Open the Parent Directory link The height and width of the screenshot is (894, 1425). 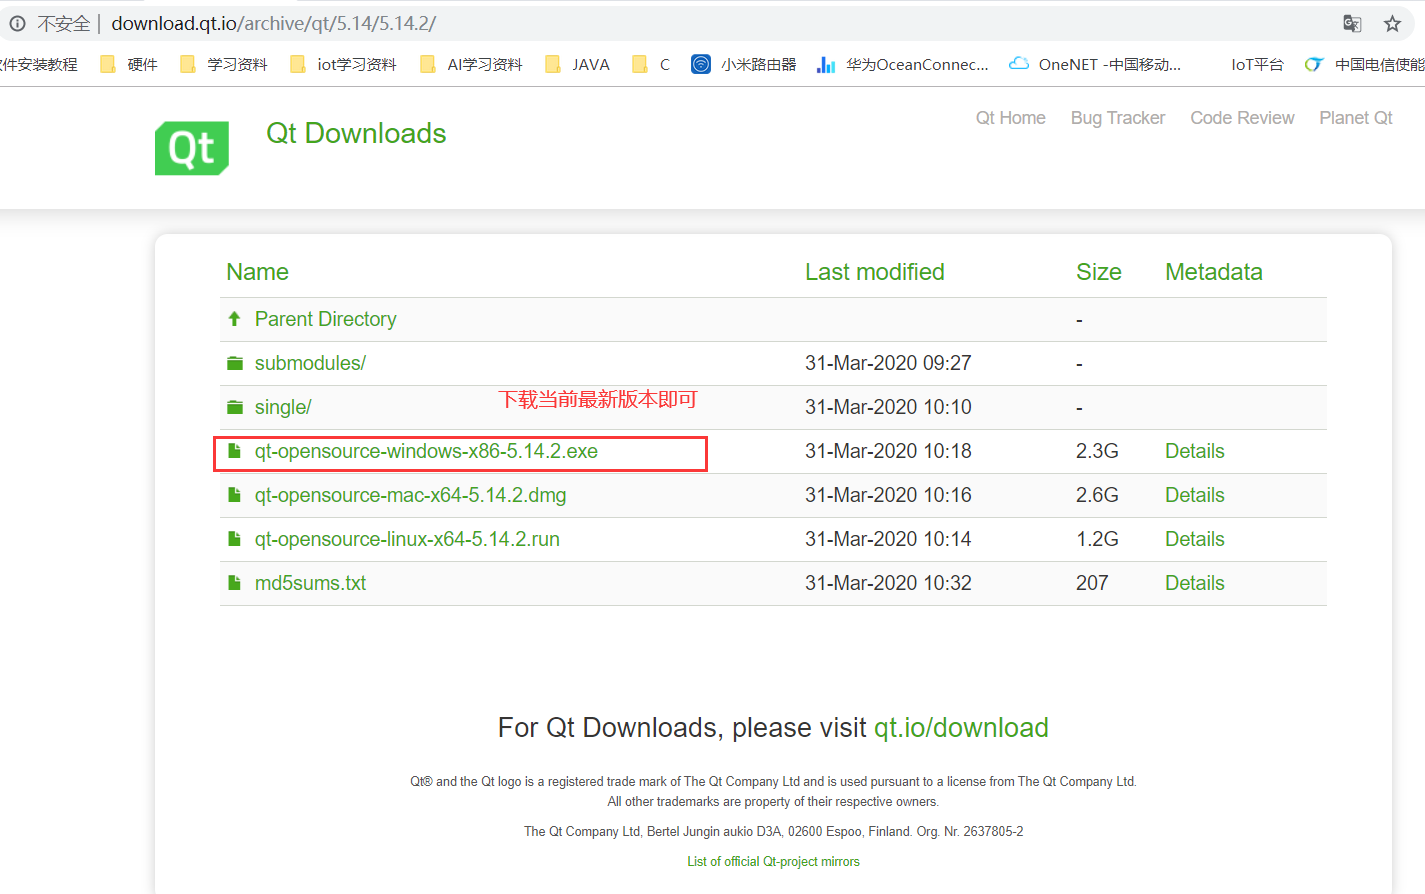point(325,318)
